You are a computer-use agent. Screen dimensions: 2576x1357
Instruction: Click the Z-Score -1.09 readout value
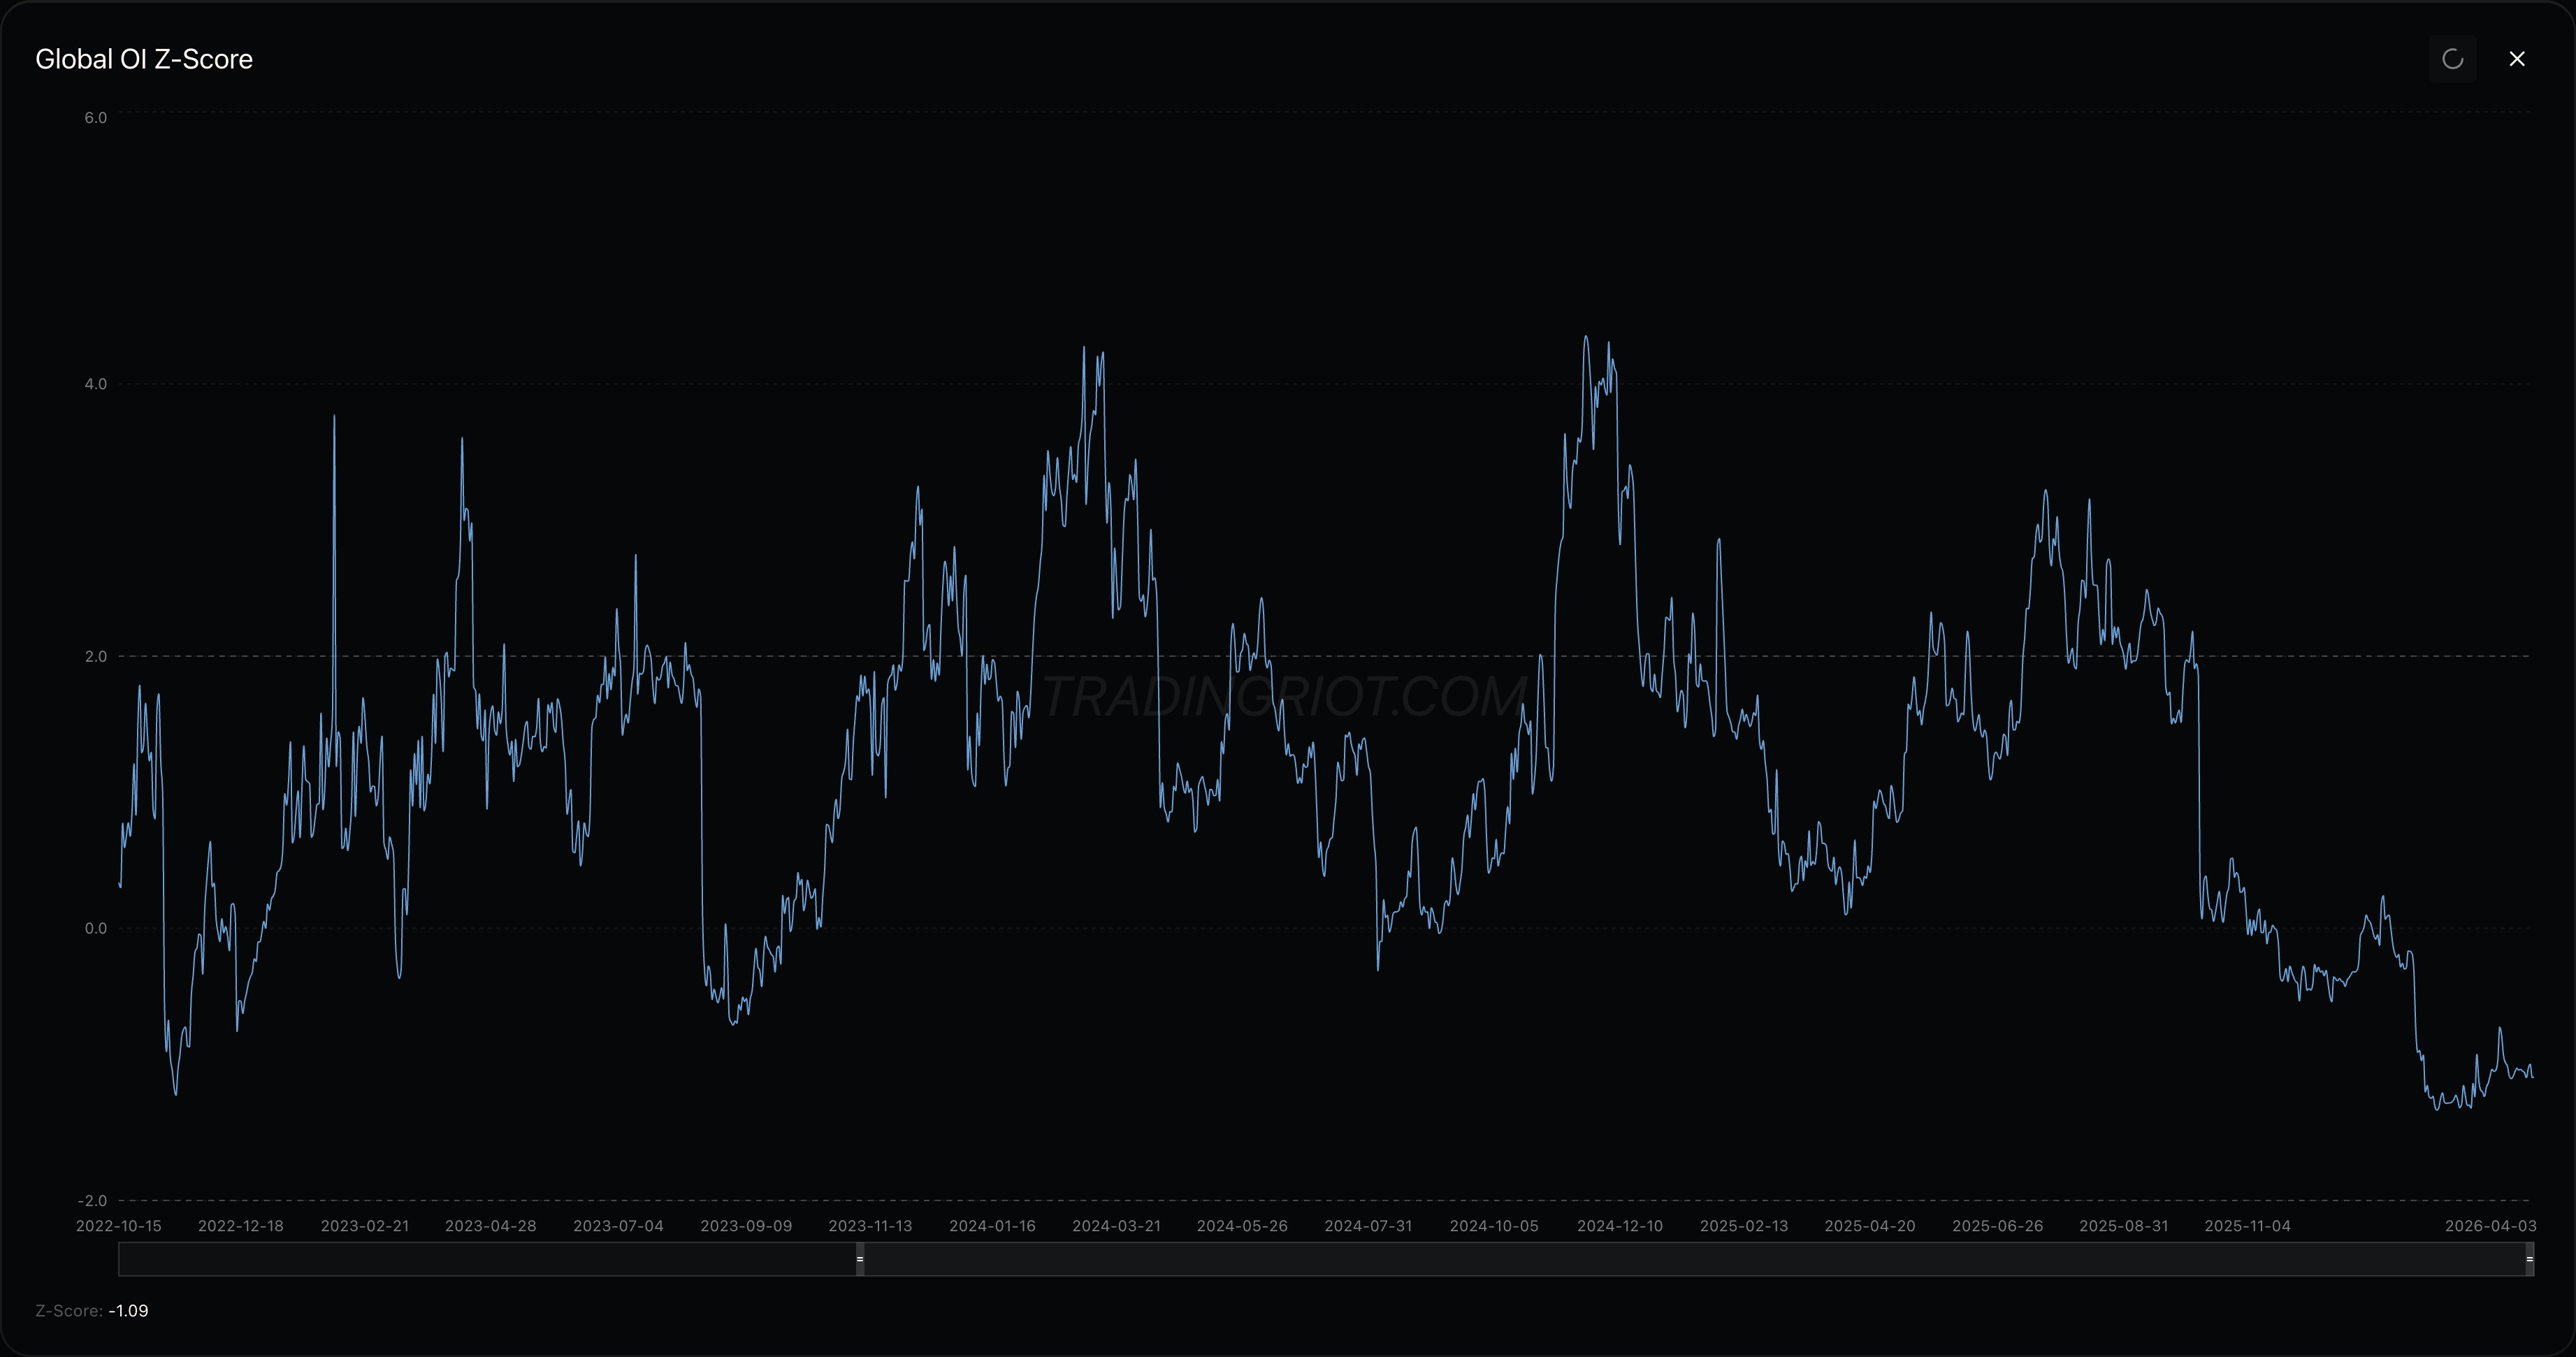[x=128, y=1311]
